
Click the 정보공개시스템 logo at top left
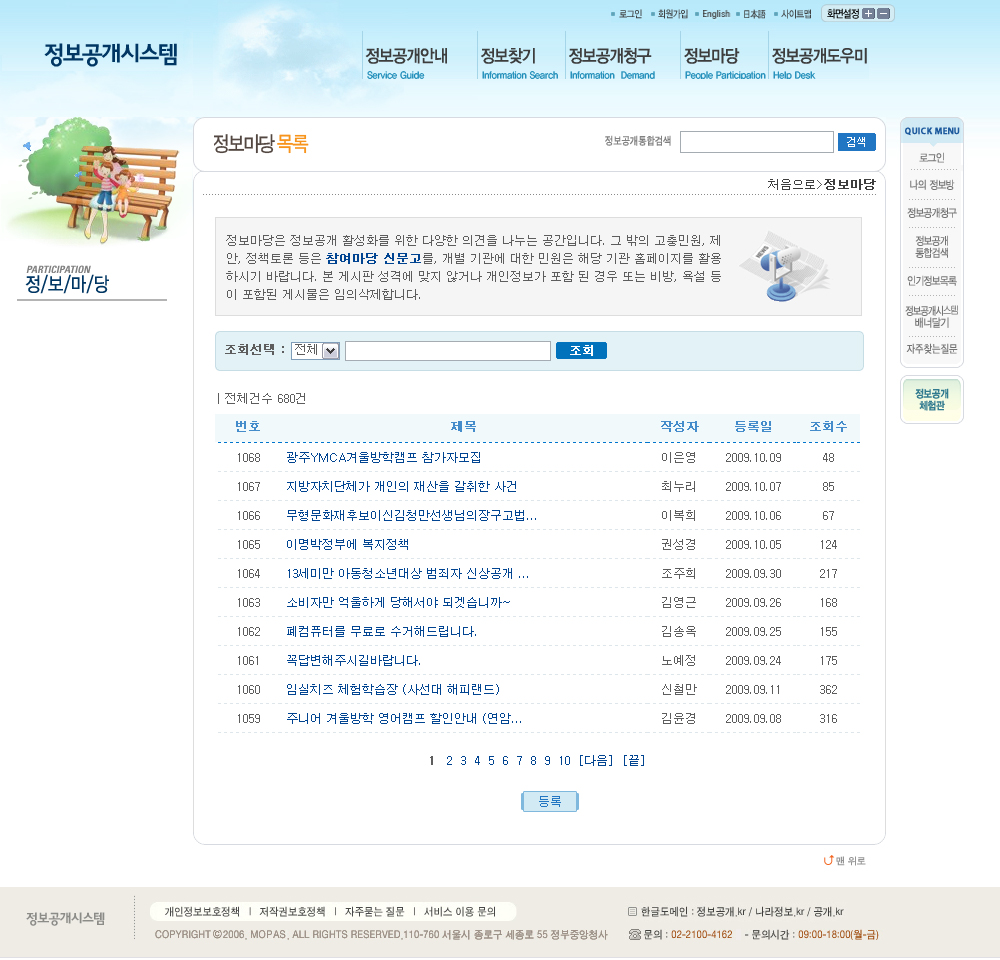point(111,54)
